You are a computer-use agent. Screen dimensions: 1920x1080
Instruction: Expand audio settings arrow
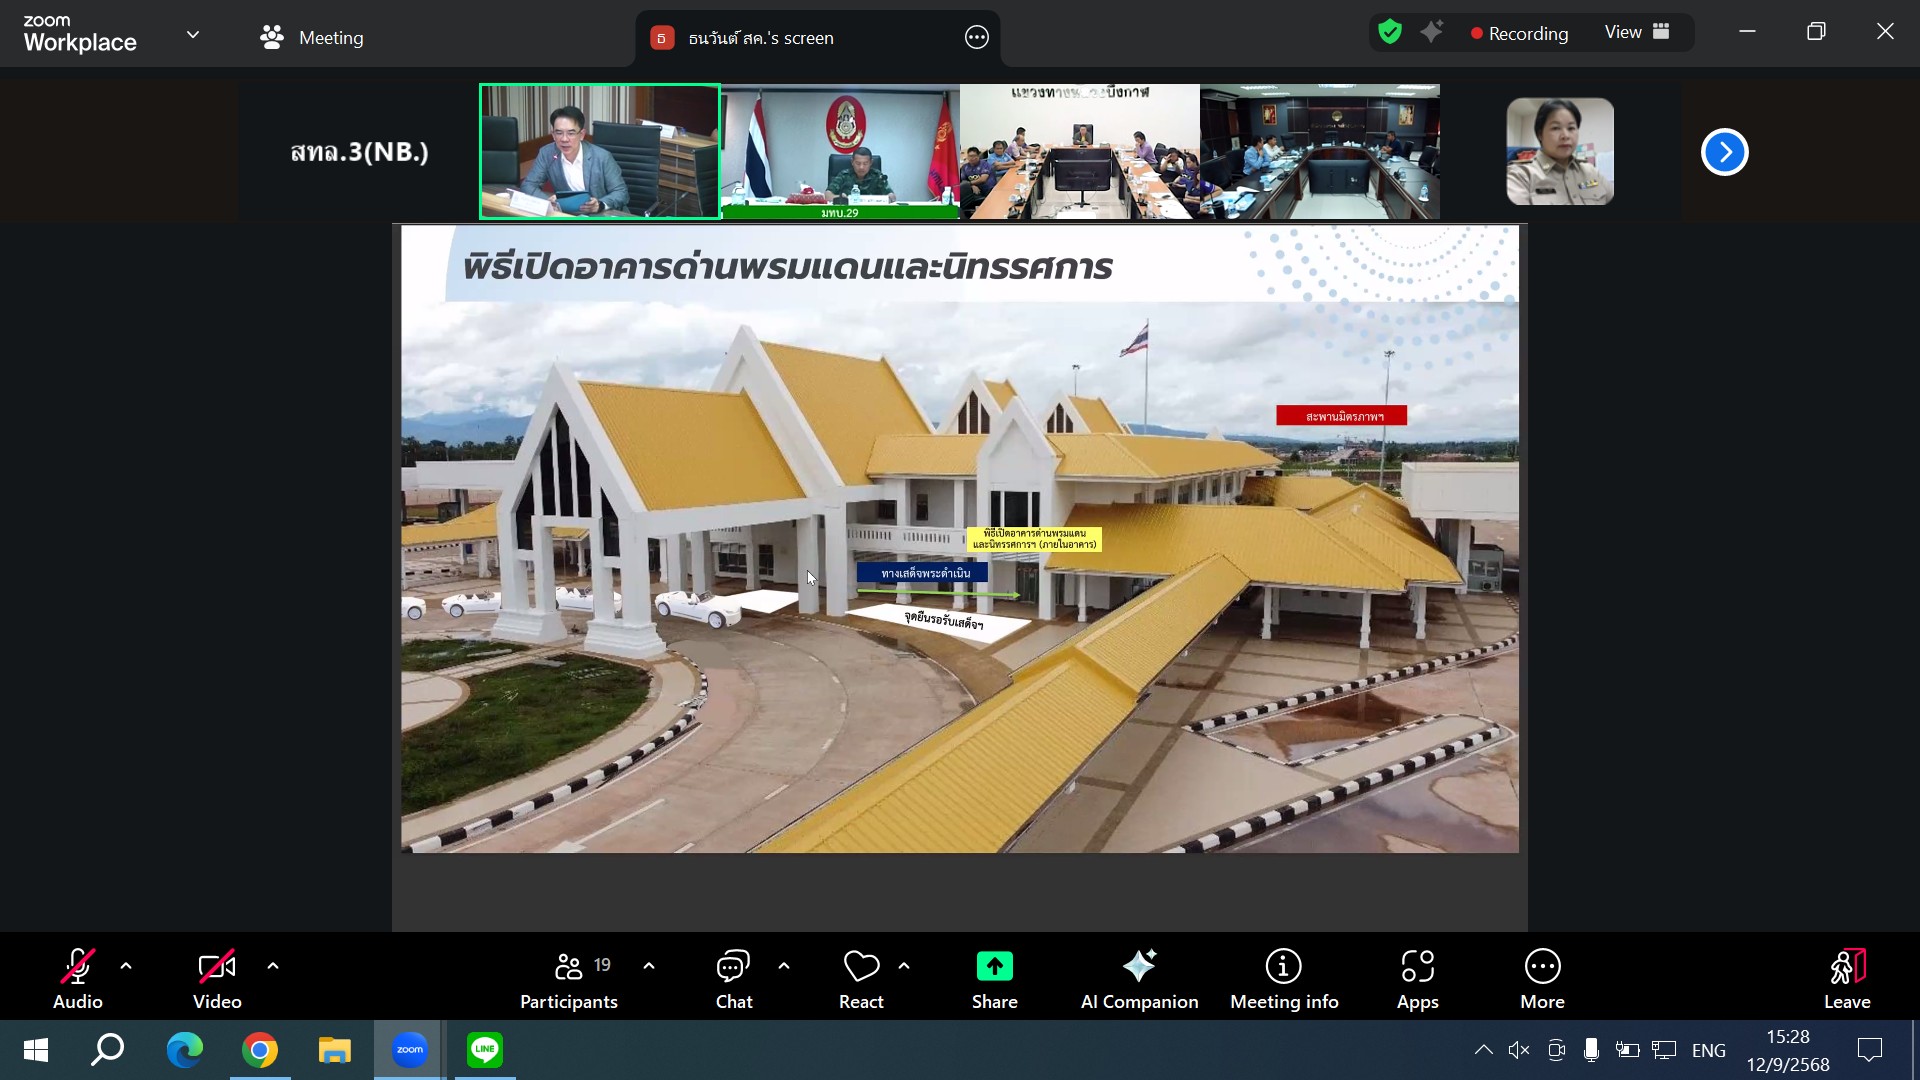126,966
